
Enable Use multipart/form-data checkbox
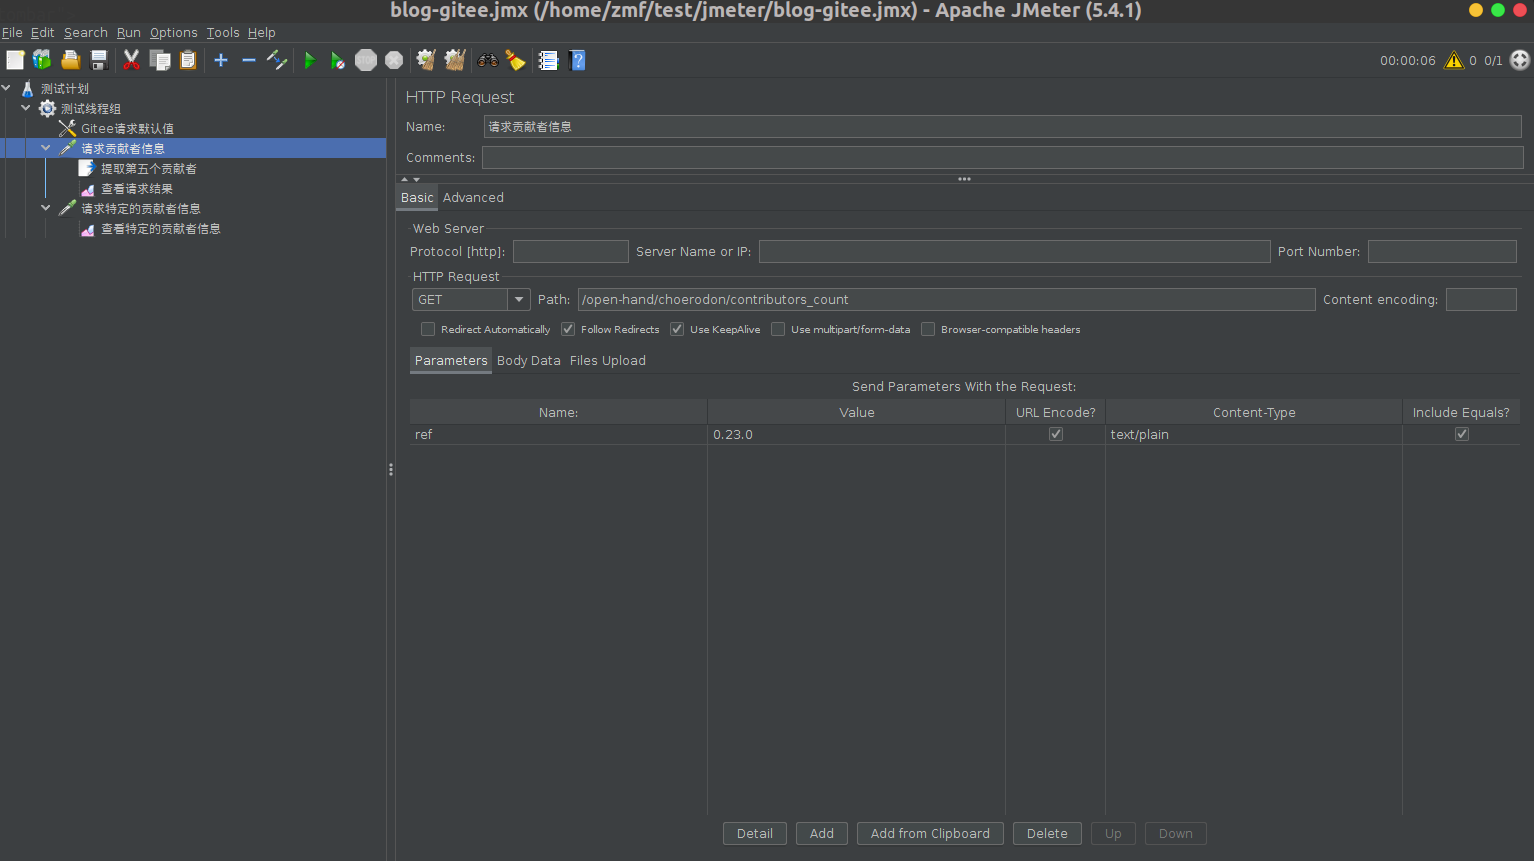click(778, 329)
